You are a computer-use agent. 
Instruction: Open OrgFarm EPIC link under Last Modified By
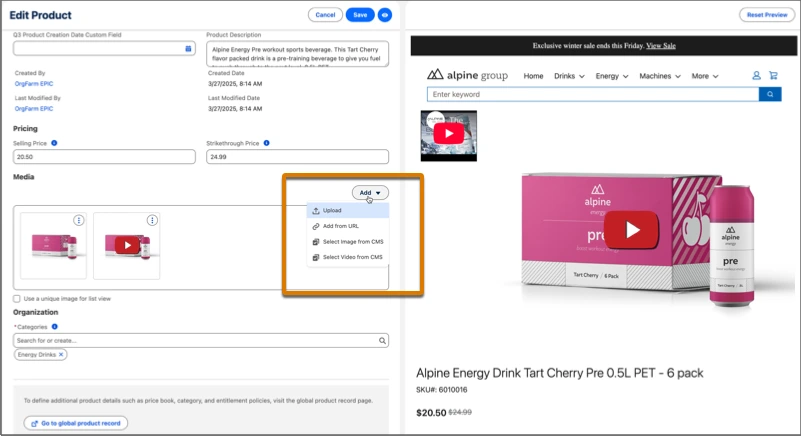34,108
